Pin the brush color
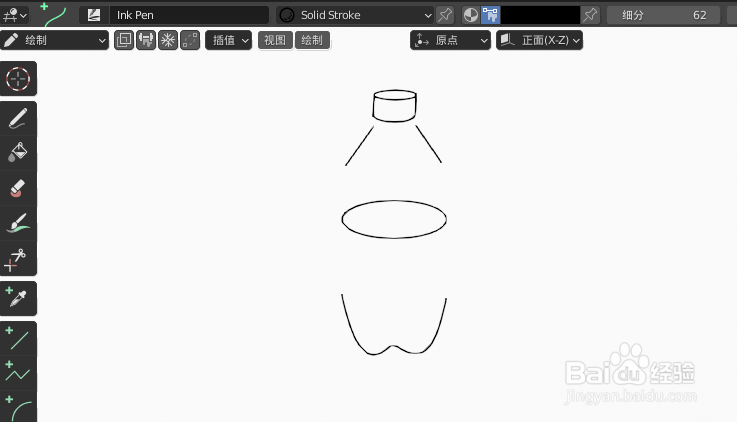The image size is (737, 422). [x=590, y=15]
